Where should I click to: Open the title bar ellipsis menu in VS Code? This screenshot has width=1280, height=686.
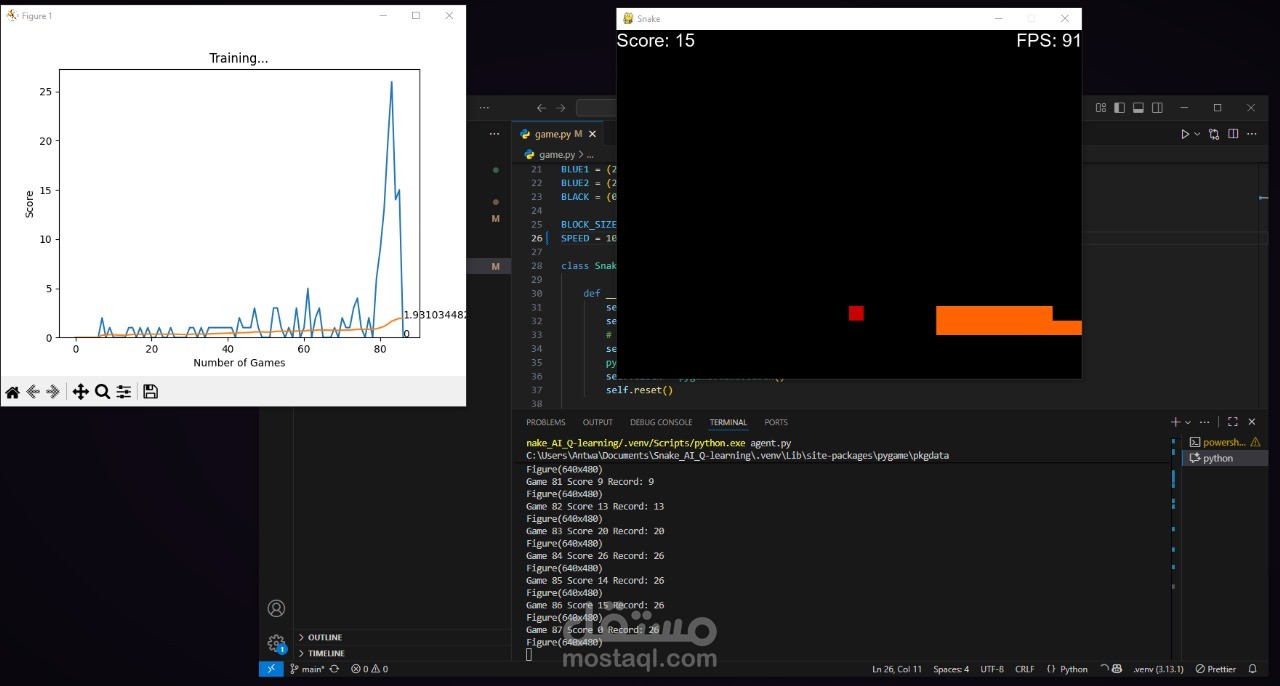pyautogui.click(x=484, y=108)
